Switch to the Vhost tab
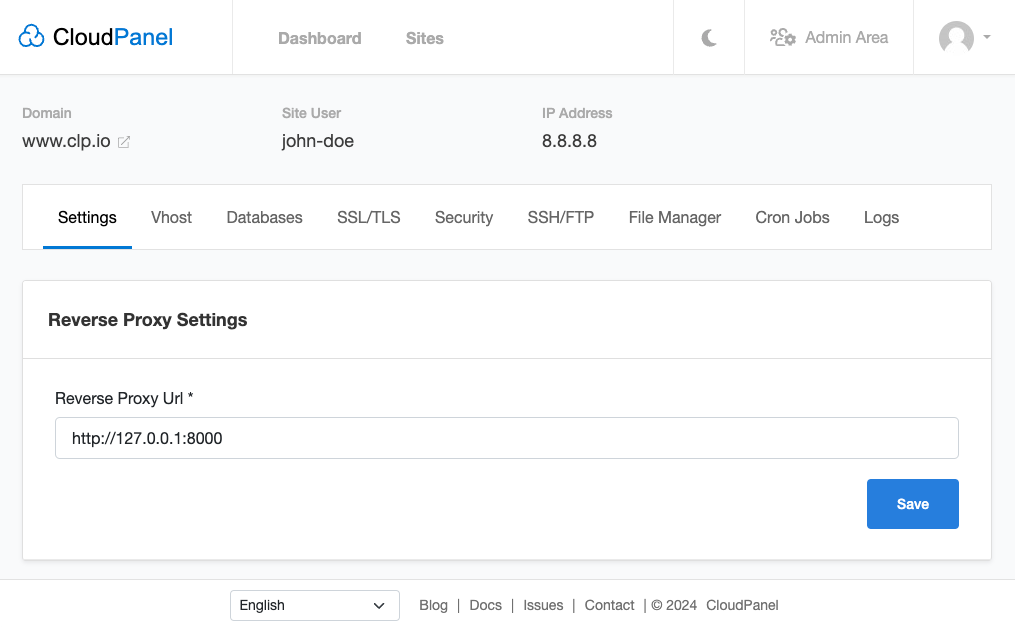The image size is (1015, 627). point(171,217)
